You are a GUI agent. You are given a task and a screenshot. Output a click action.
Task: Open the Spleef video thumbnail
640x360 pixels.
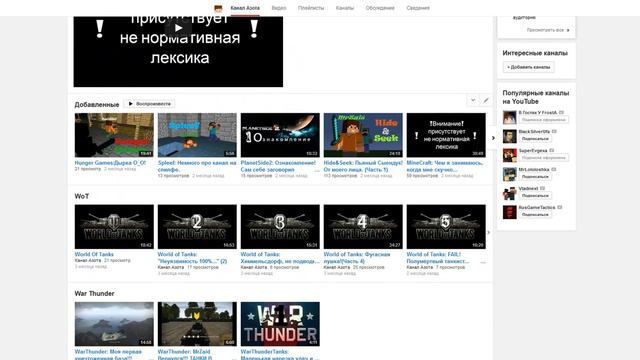tap(197, 135)
